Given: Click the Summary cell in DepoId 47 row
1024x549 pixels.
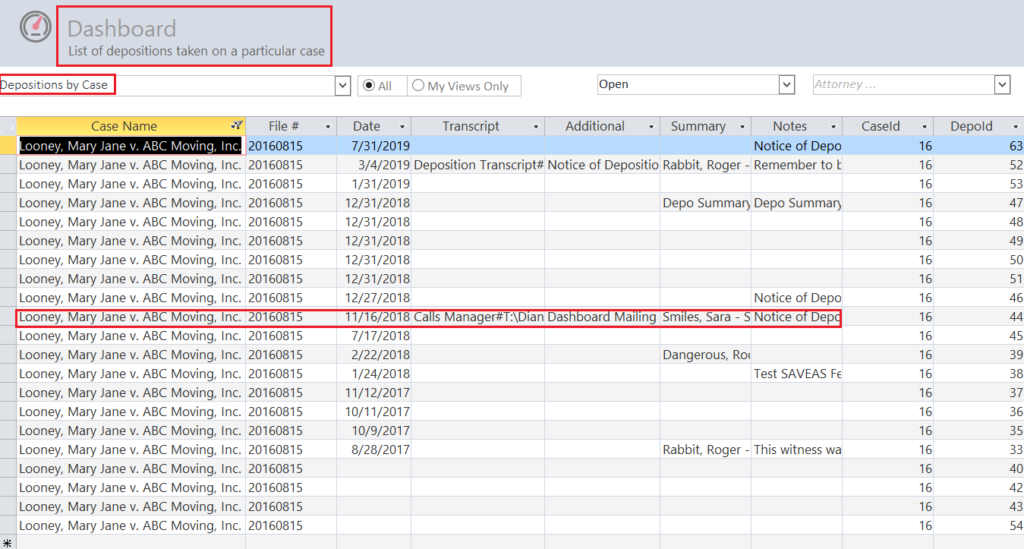Looking at the screenshot, I should click(x=705, y=202).
